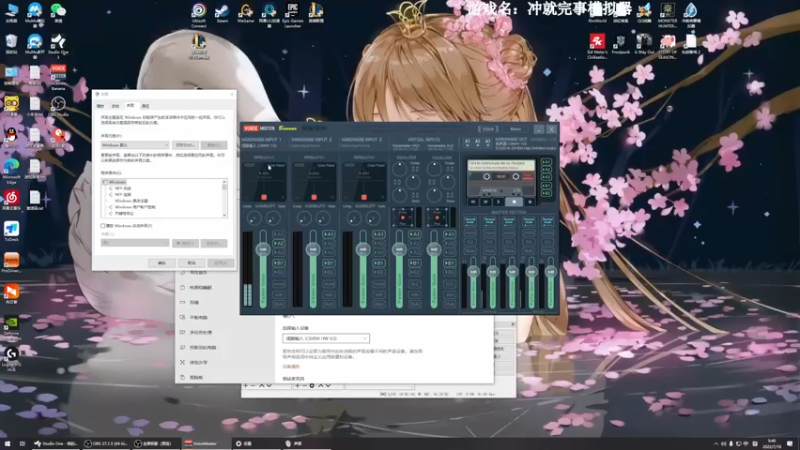Image resolution: width=800 pixels, height=450 pixels.
Task: Open the Voicemeeter Banana desktop shortcut
Action: click(x=58, y=77)
